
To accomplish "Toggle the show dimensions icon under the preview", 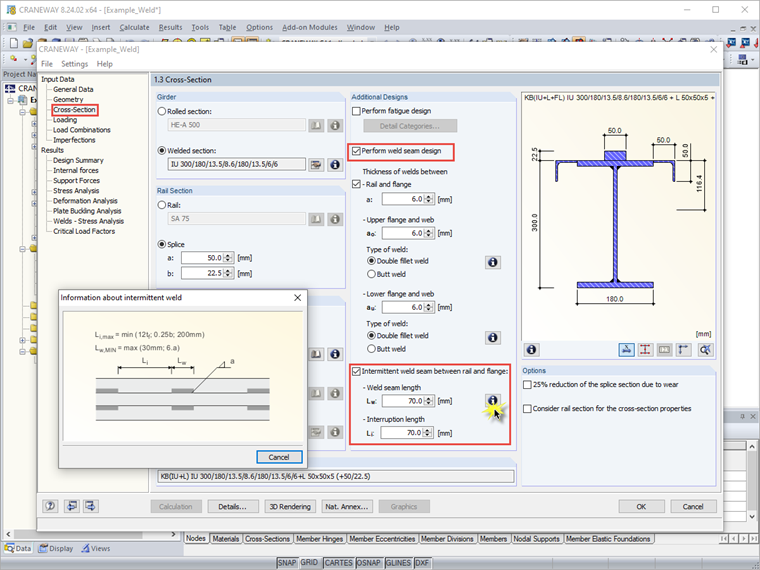I will pos(626,349).
